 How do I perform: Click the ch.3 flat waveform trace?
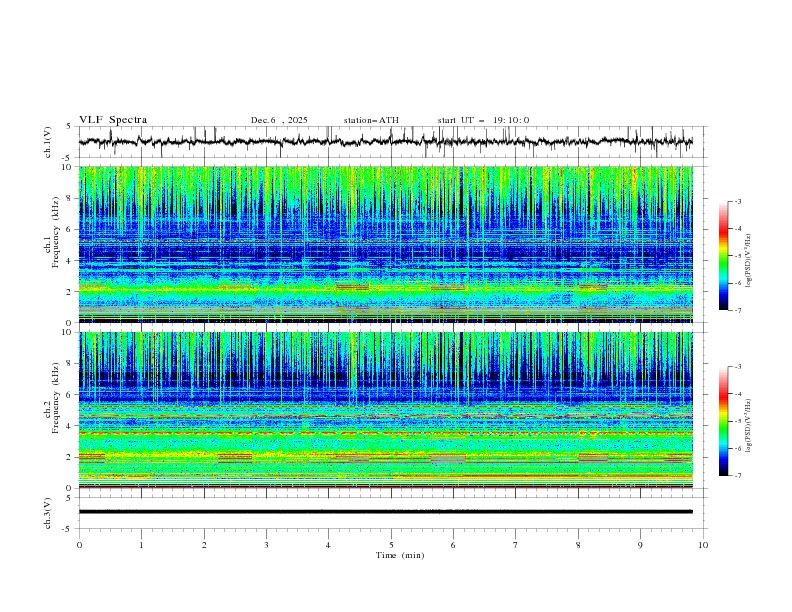coord(386,512)
